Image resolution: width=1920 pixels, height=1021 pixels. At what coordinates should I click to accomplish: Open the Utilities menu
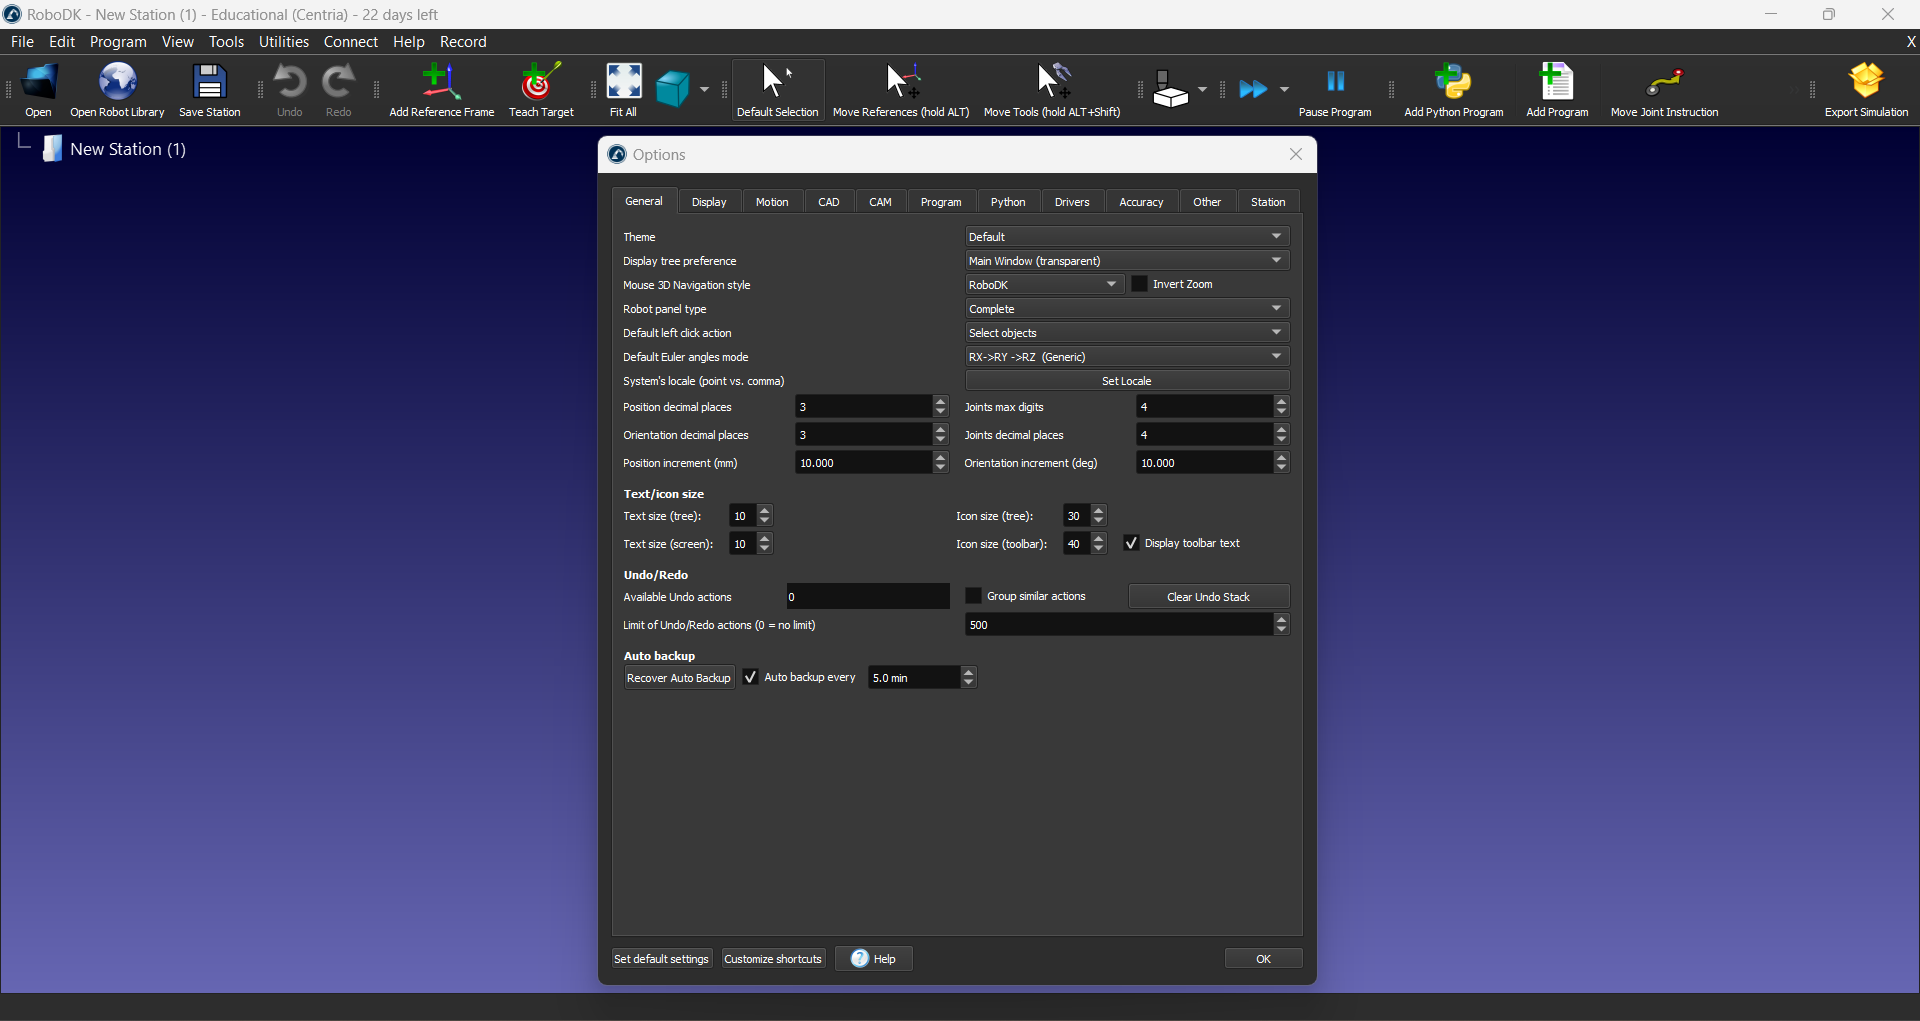click(x=284, y=42)
